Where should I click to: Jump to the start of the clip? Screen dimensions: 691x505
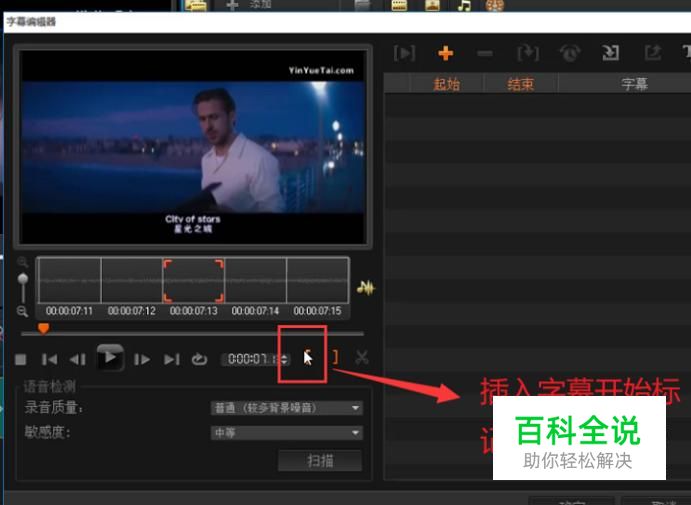click(49, 360)
